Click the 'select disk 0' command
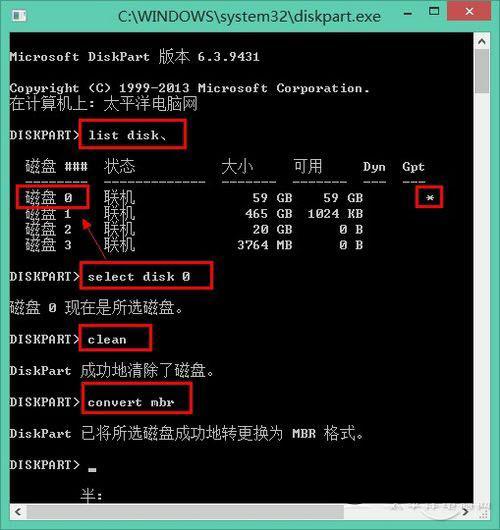The height and width of the screenshot is (530, 500). click(x=139, y=277)
